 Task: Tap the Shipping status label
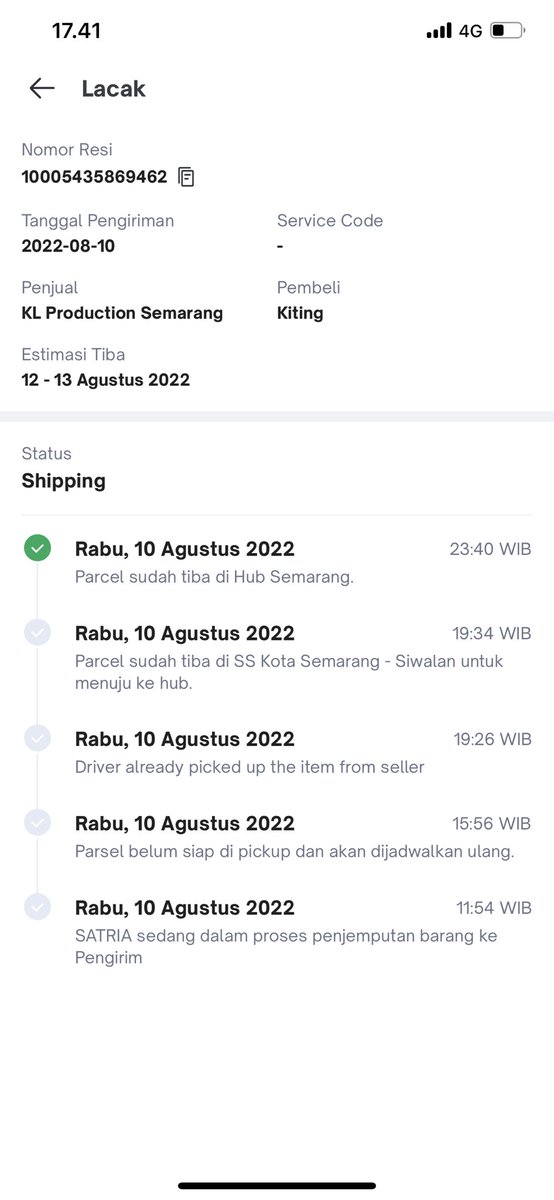[x=64, y=481]
